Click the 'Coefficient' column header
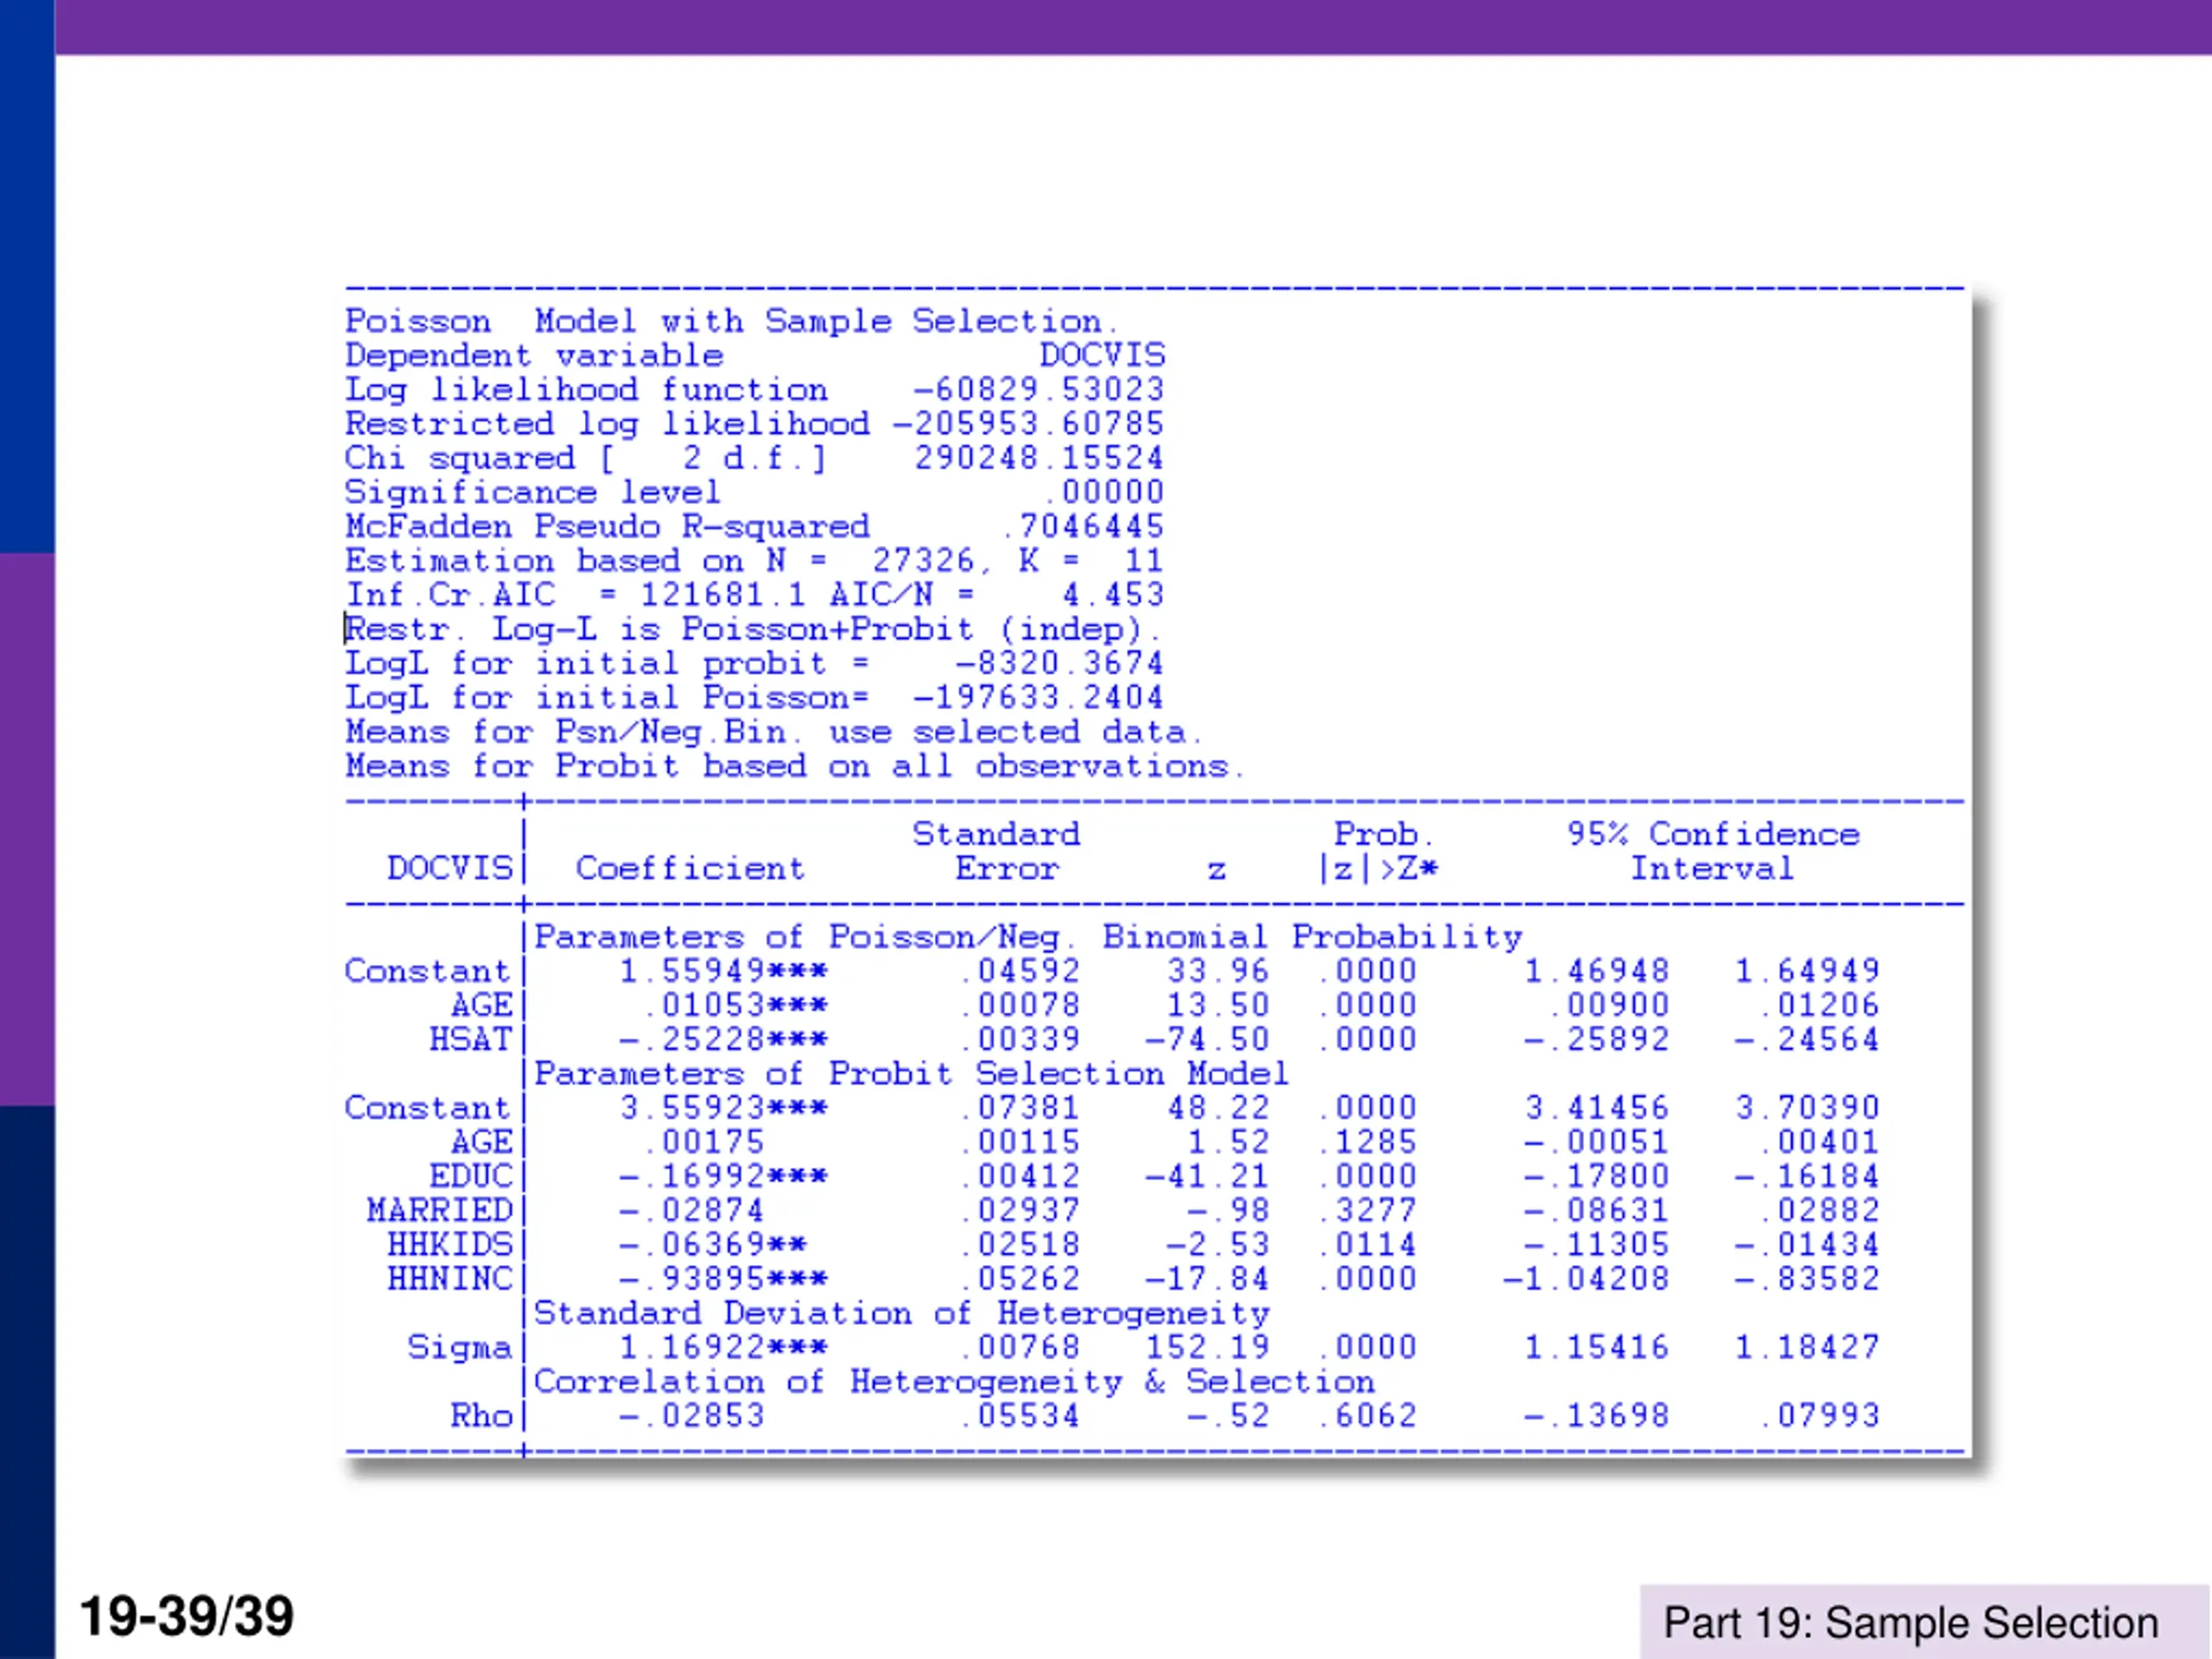This screenshot has height=1659, width=2212. click(690, 868)
